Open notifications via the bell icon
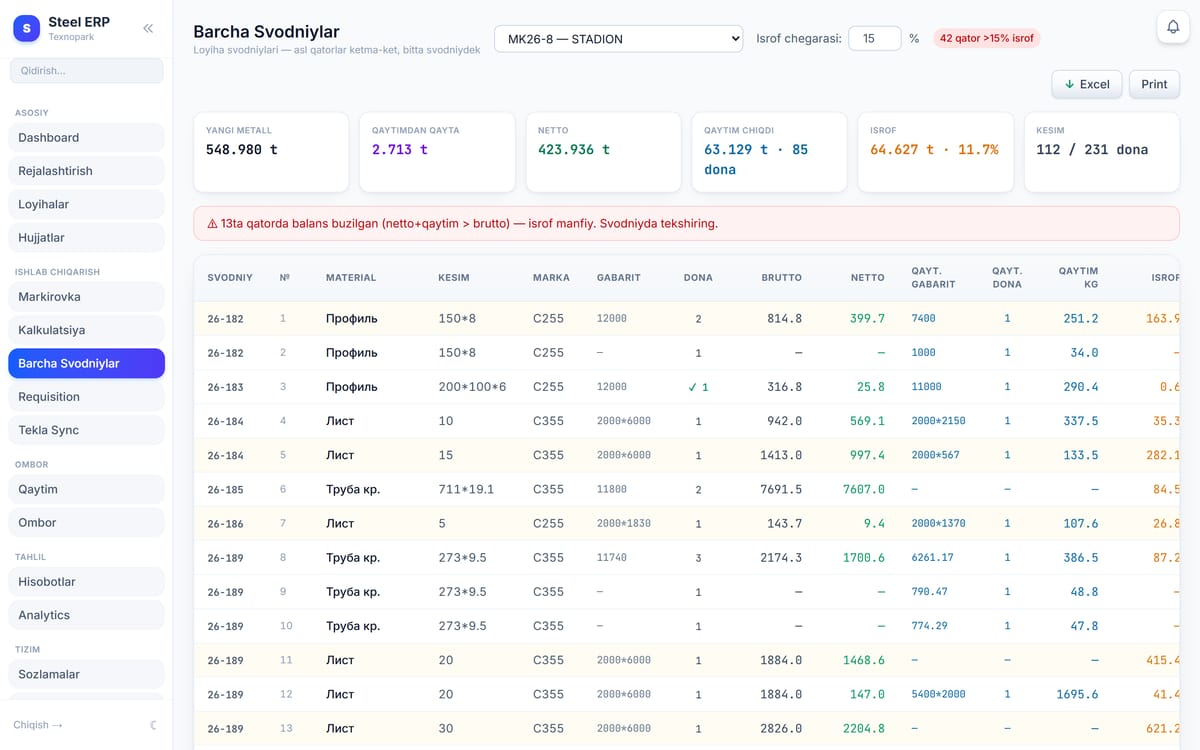This screenshot has width=1200, height=750. point(1173,27)
